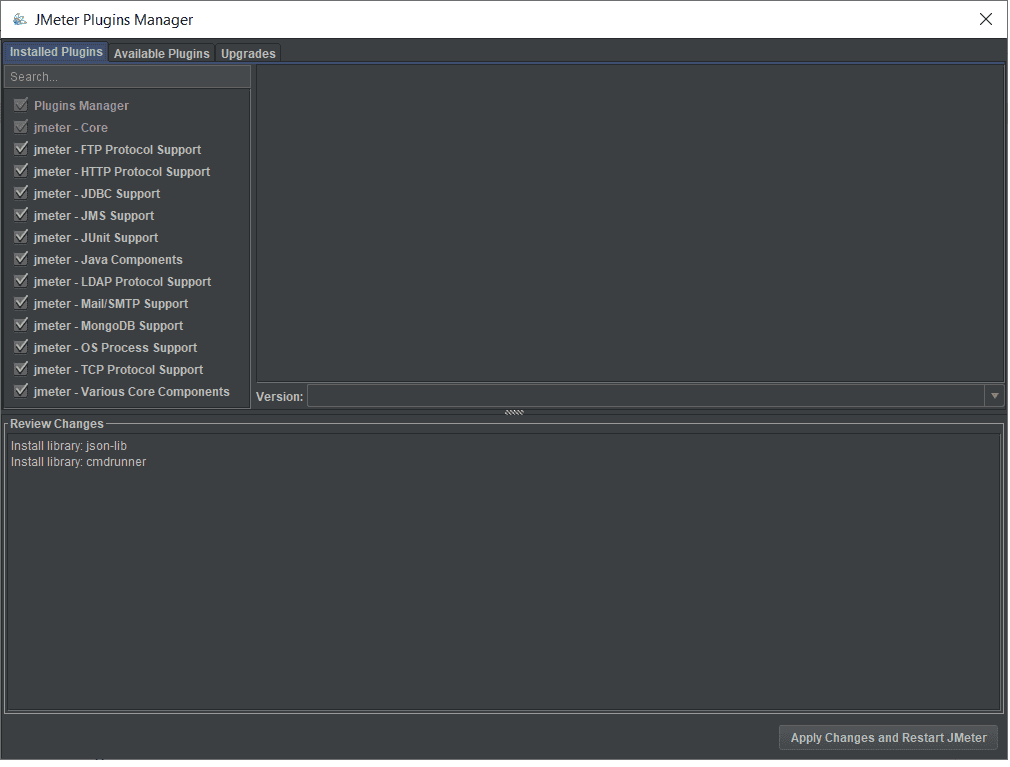Select the jmeter - JMS Support row
This screenshot has width=1010, height=767.
click(x=93, y=215)
